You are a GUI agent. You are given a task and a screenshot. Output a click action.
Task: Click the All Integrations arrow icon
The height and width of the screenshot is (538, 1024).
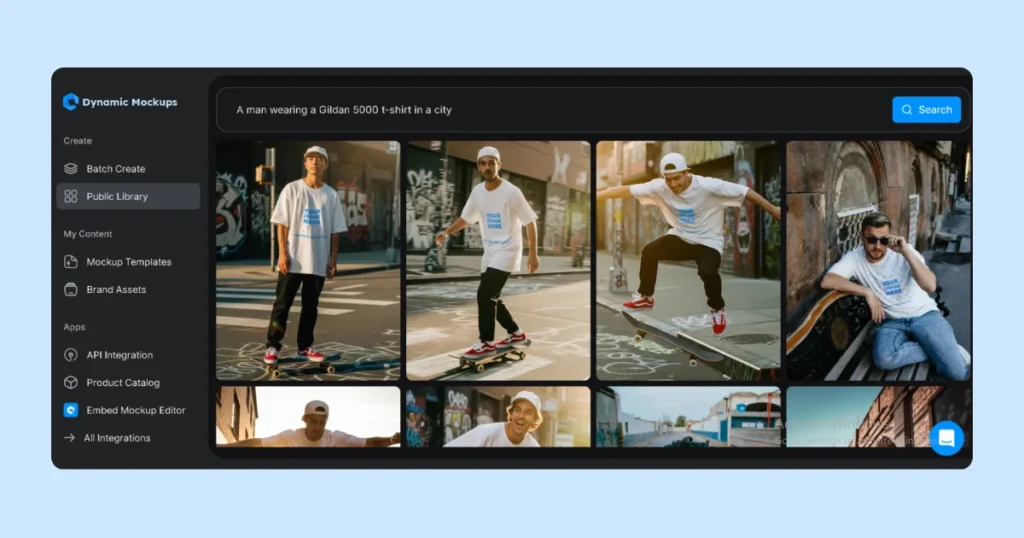(70, 438)
